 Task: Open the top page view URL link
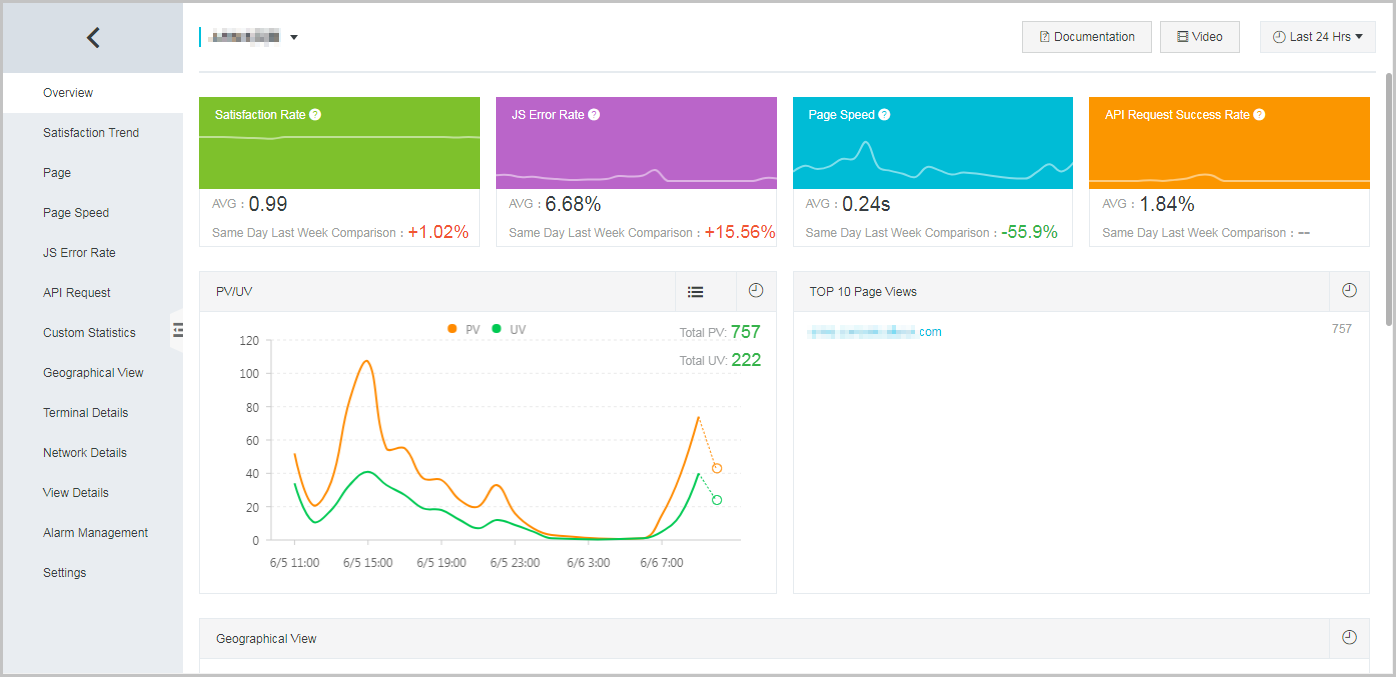(x=874, y=332)
